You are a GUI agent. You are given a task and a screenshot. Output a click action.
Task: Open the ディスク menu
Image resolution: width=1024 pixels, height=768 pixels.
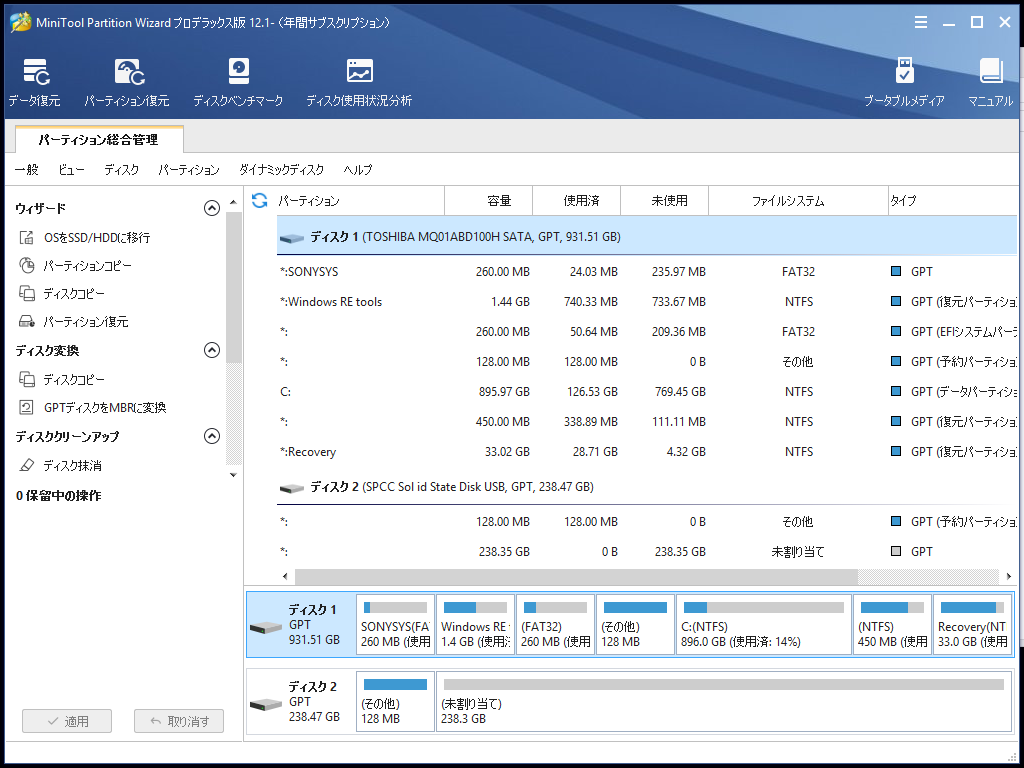[121, 170]
